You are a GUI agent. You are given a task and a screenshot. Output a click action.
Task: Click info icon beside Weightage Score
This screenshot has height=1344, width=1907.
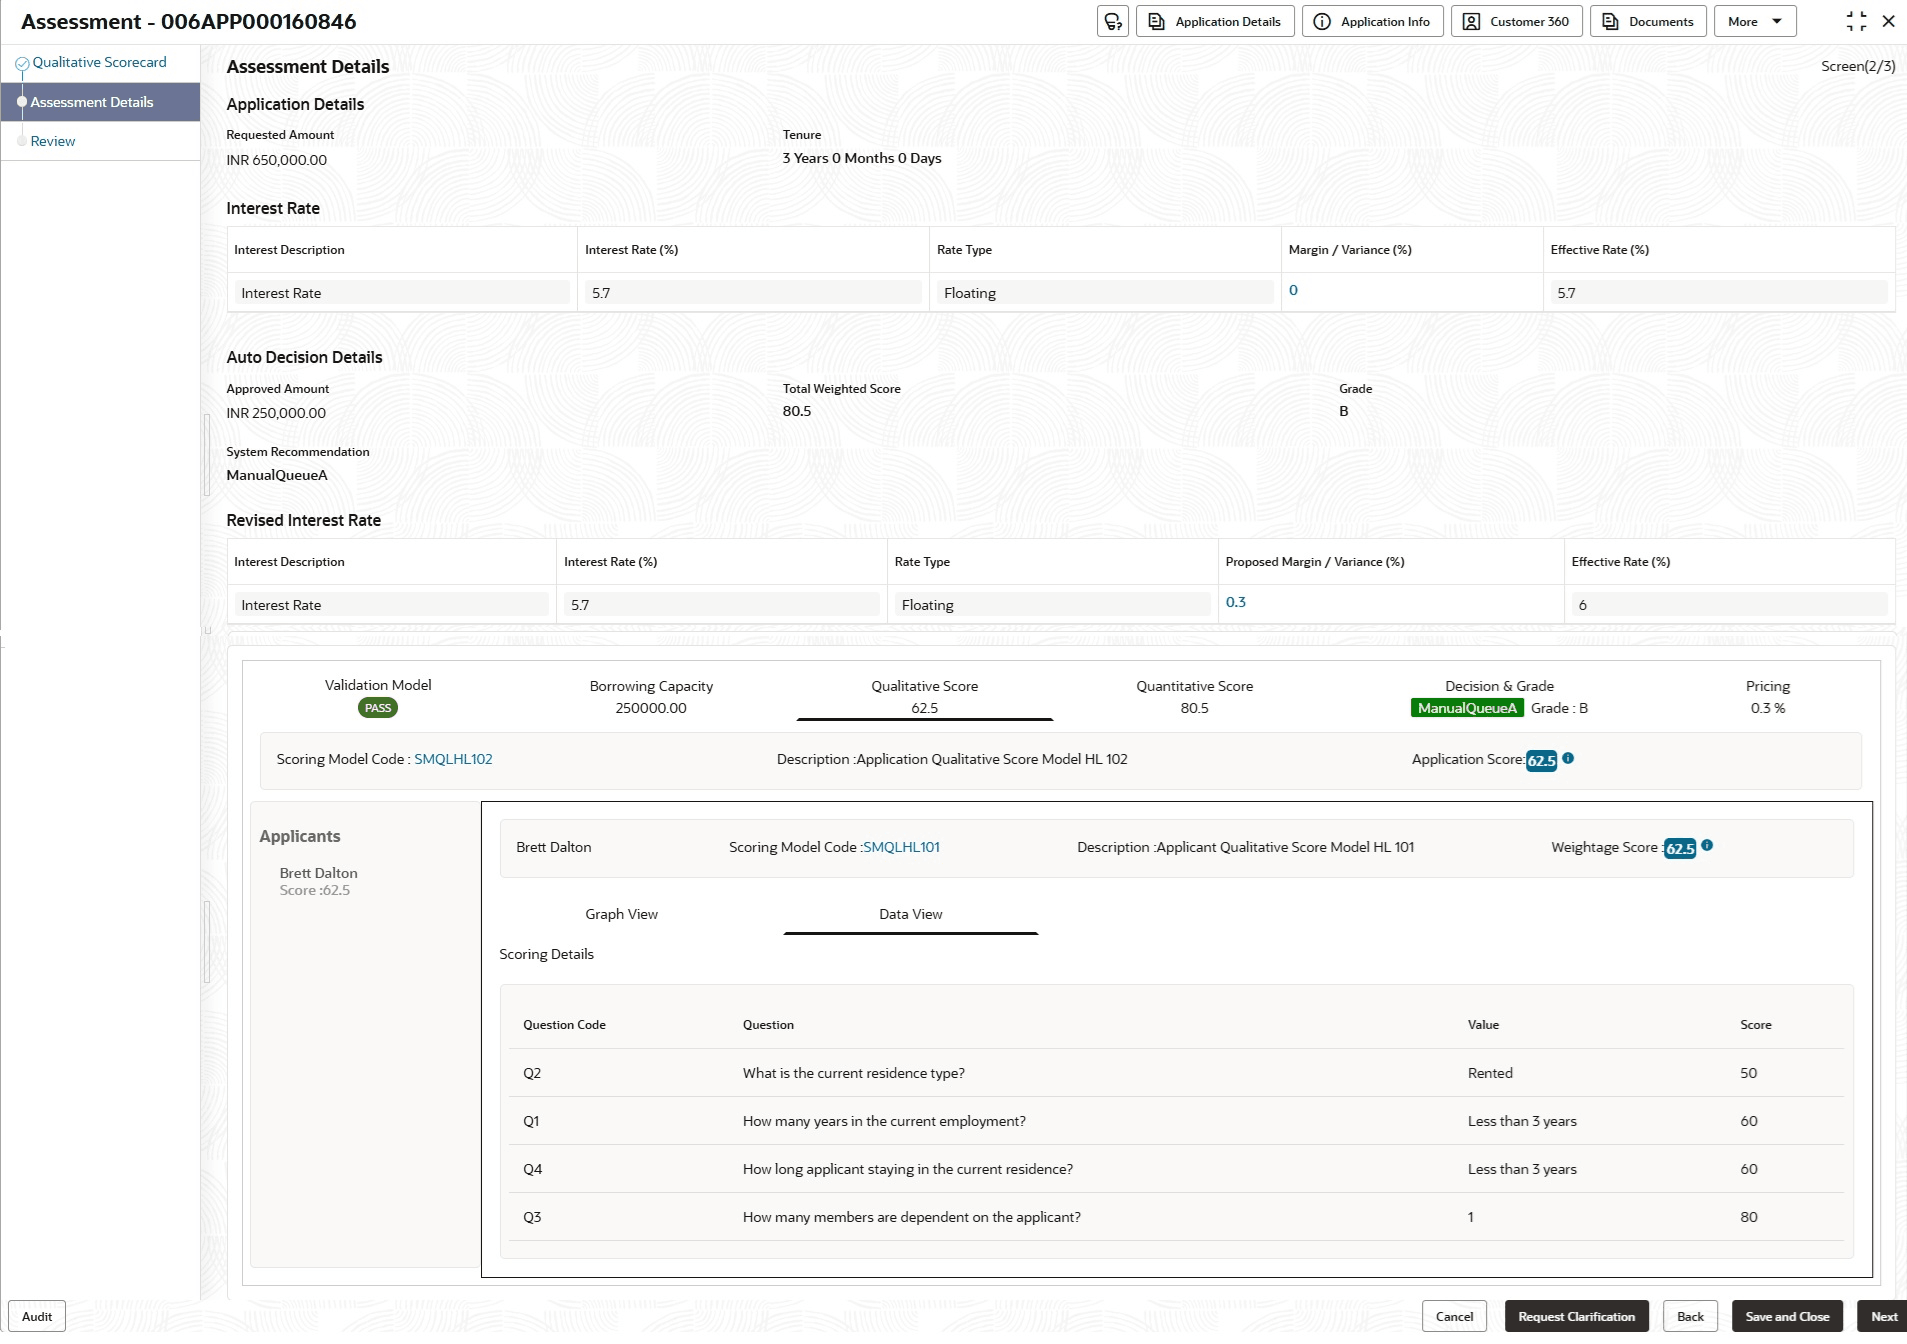(1707, 845)
